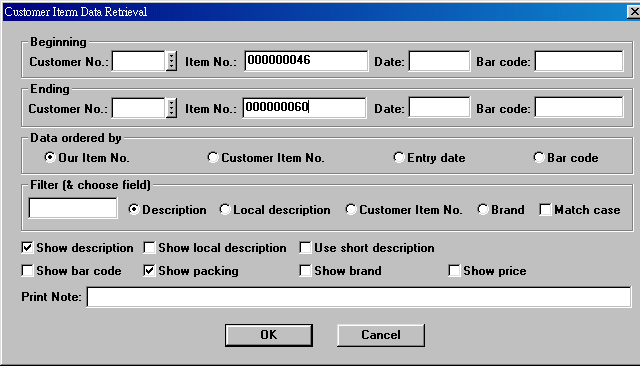Click the Ending Date field

[439, 107]
